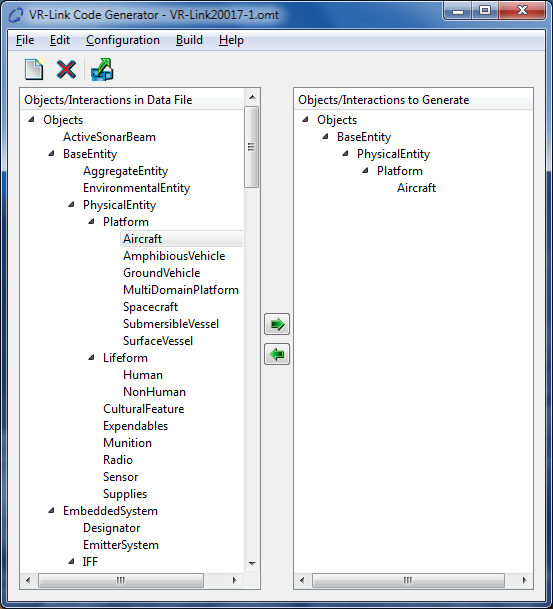The height and width of the screenshot is (609, 553).
Task: Click the VR-Link app icon in title bar
Action: [16, 15]
